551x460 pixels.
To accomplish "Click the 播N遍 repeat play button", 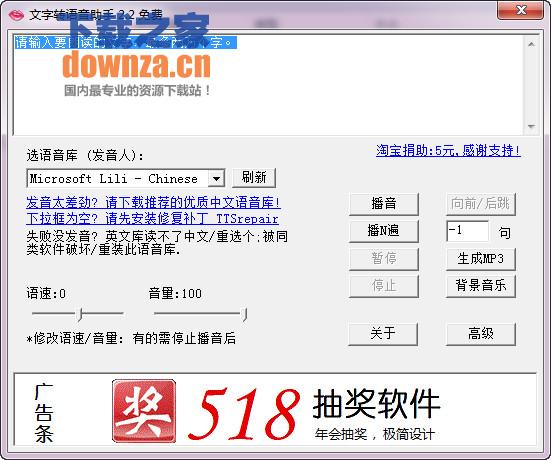I will click(x=384, y=231).
